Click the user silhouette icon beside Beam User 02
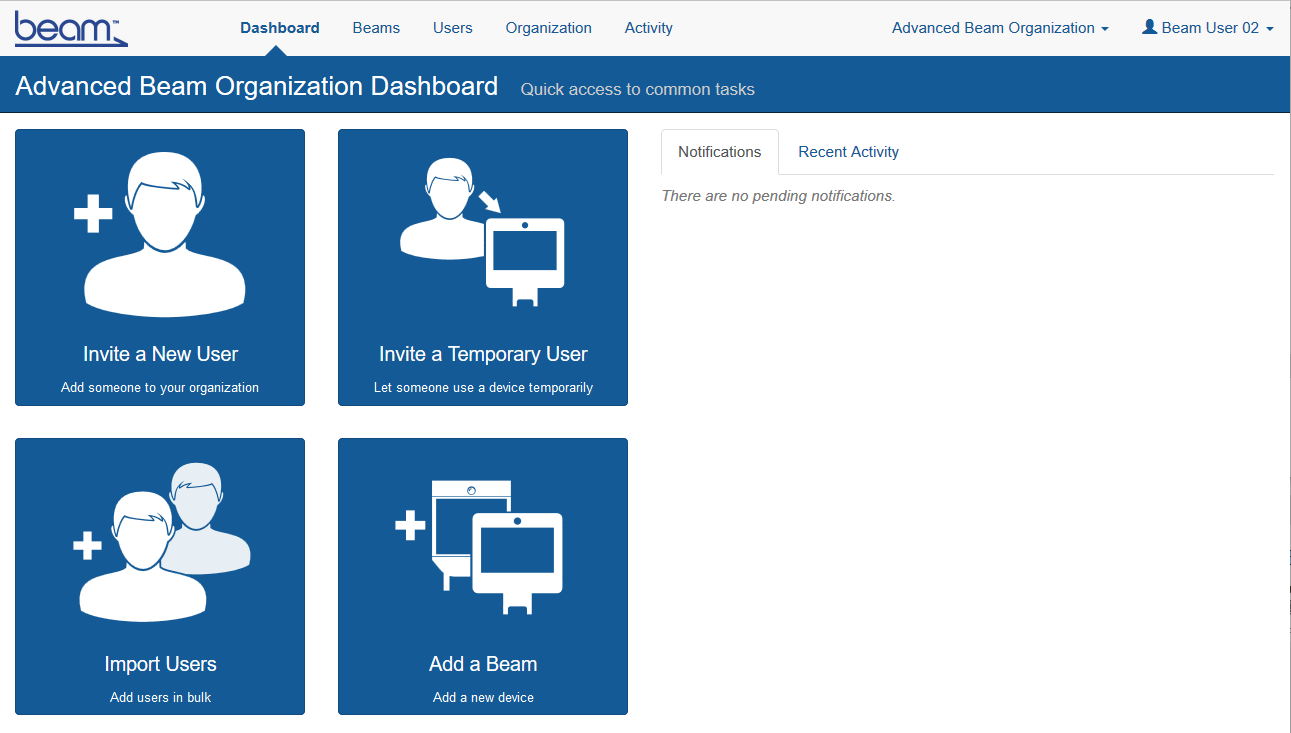 (1149, 28)
